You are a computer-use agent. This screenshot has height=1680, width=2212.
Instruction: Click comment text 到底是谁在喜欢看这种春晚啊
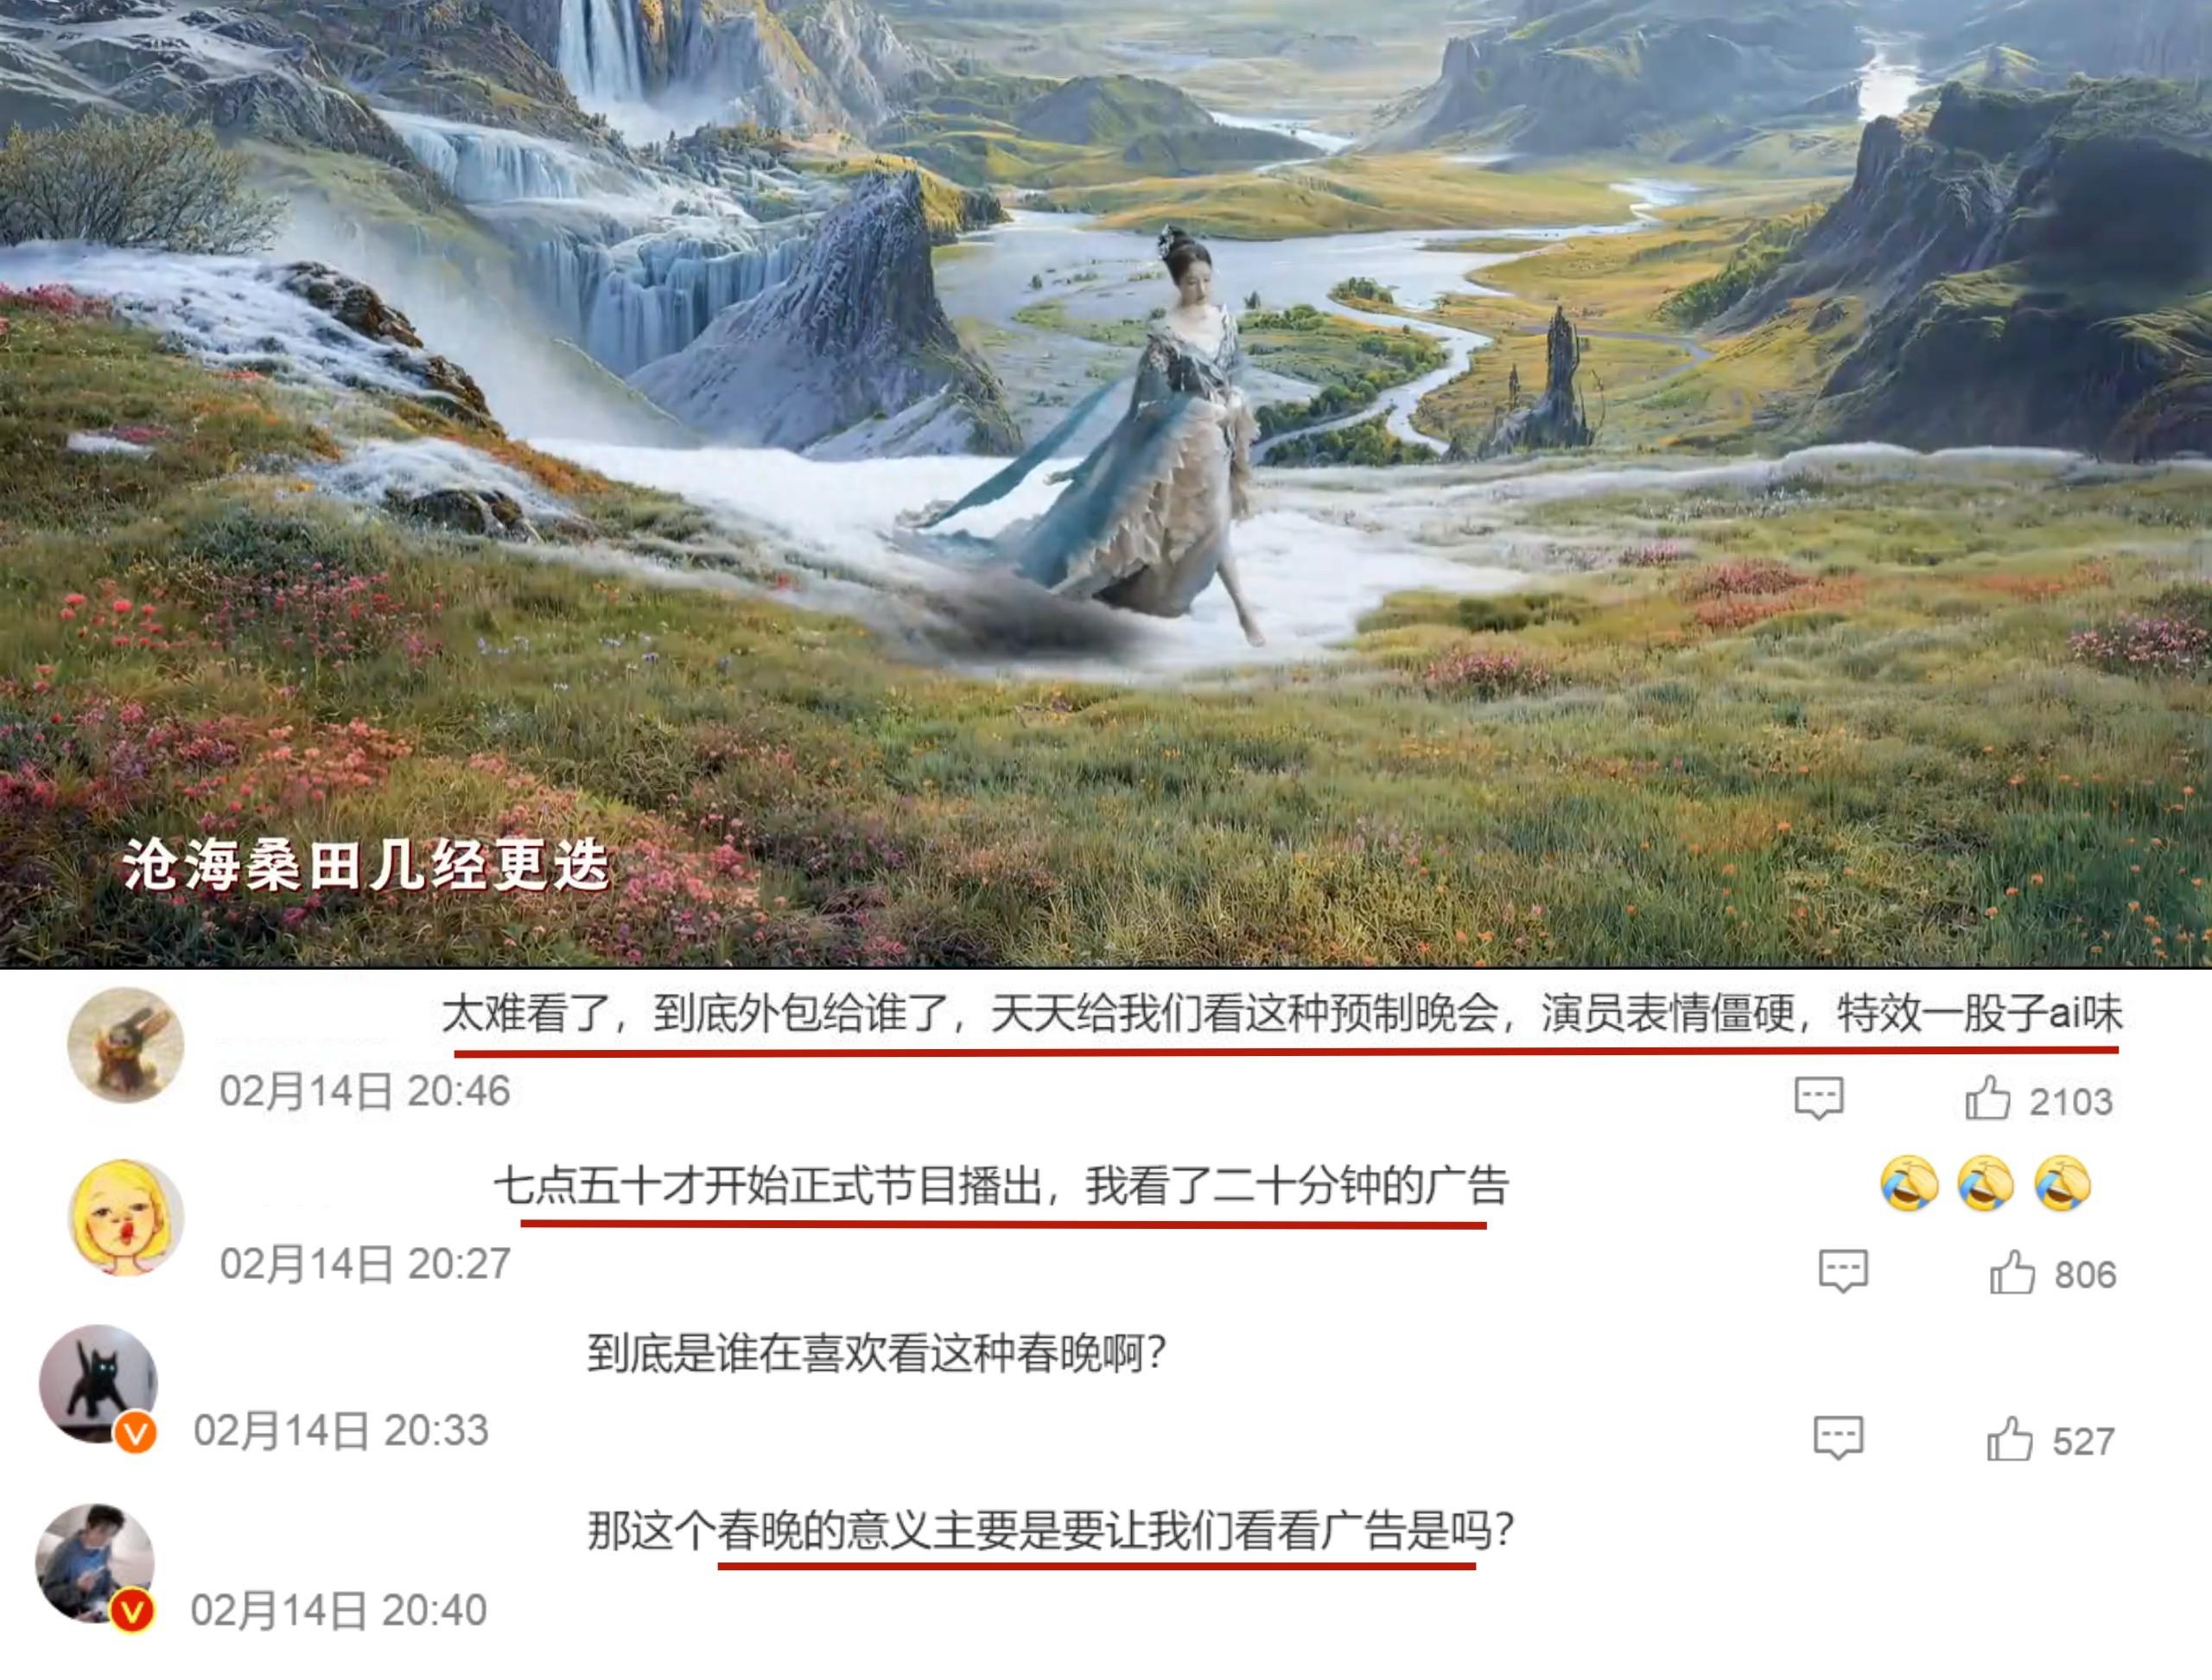[876, 1354]
